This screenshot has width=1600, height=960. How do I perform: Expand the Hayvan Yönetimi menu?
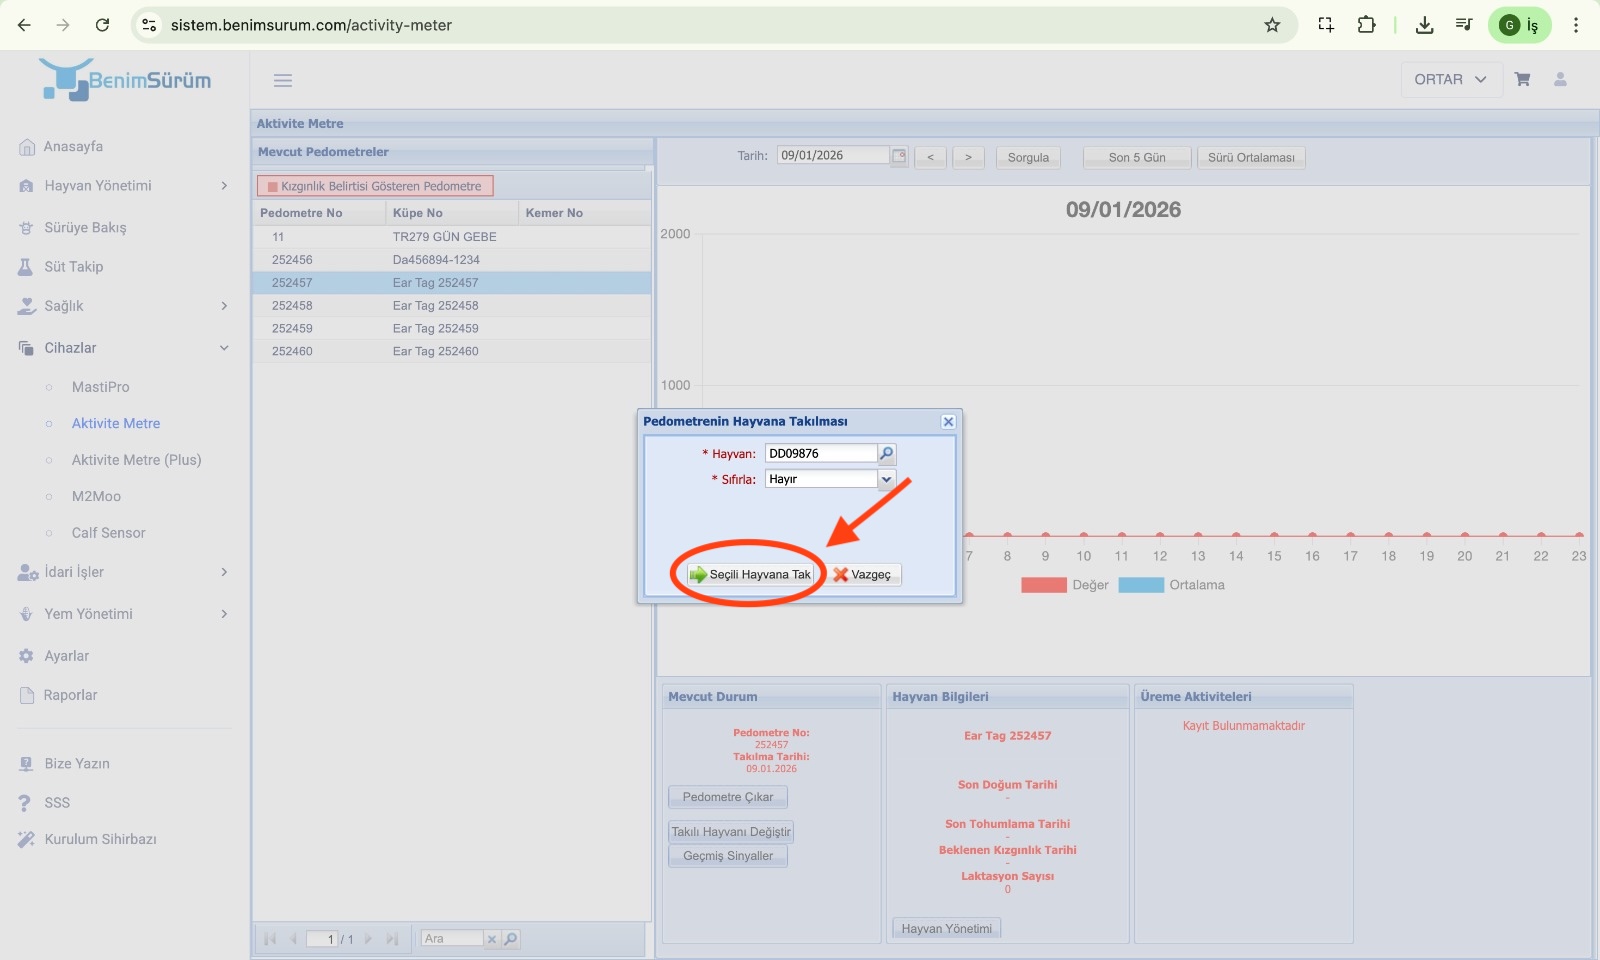(124, 186)
